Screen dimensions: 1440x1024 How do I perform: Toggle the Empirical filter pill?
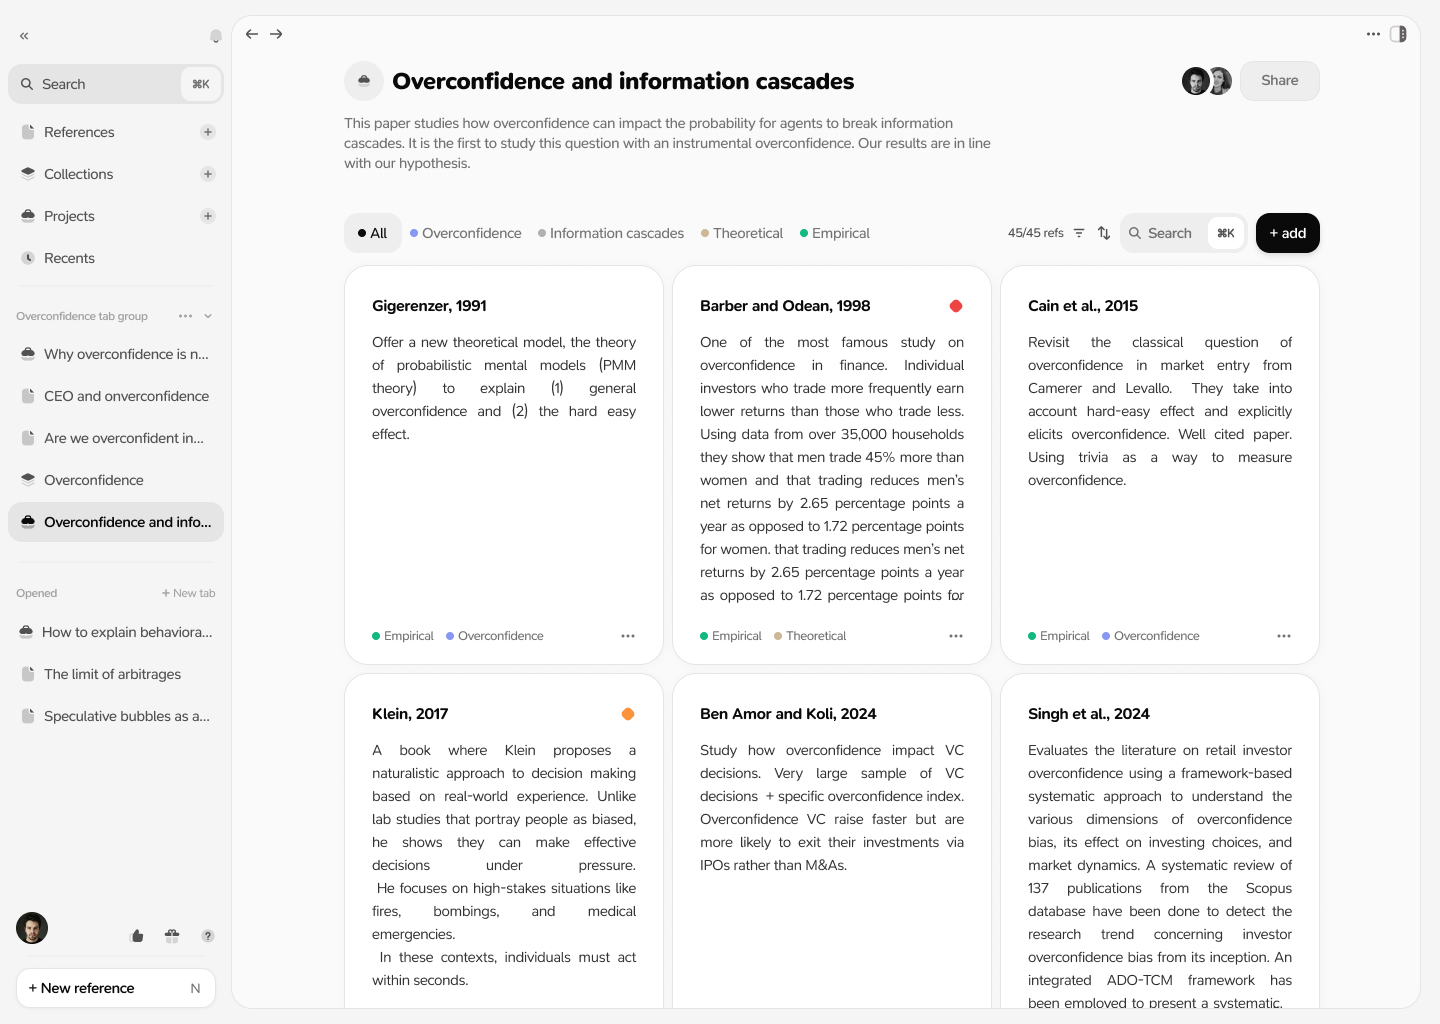pyautogui.click(x=834, y=233)
